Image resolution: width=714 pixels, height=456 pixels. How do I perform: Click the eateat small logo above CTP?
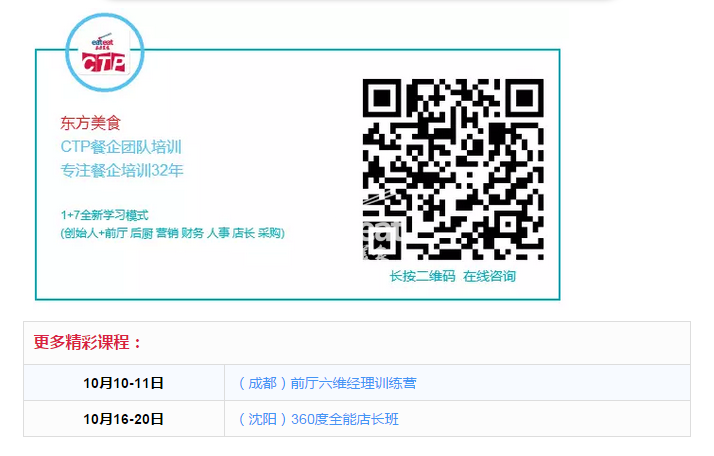point(102,43)
